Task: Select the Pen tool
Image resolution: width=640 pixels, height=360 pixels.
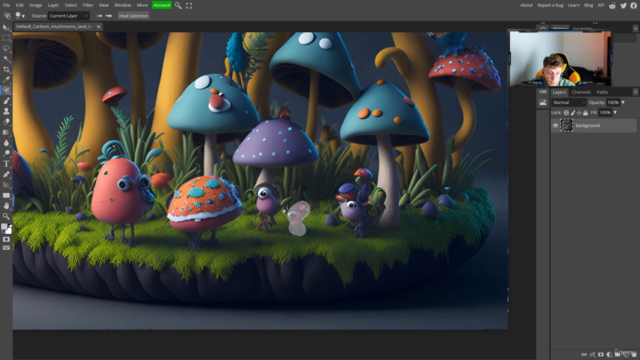Action: point(6,174)
